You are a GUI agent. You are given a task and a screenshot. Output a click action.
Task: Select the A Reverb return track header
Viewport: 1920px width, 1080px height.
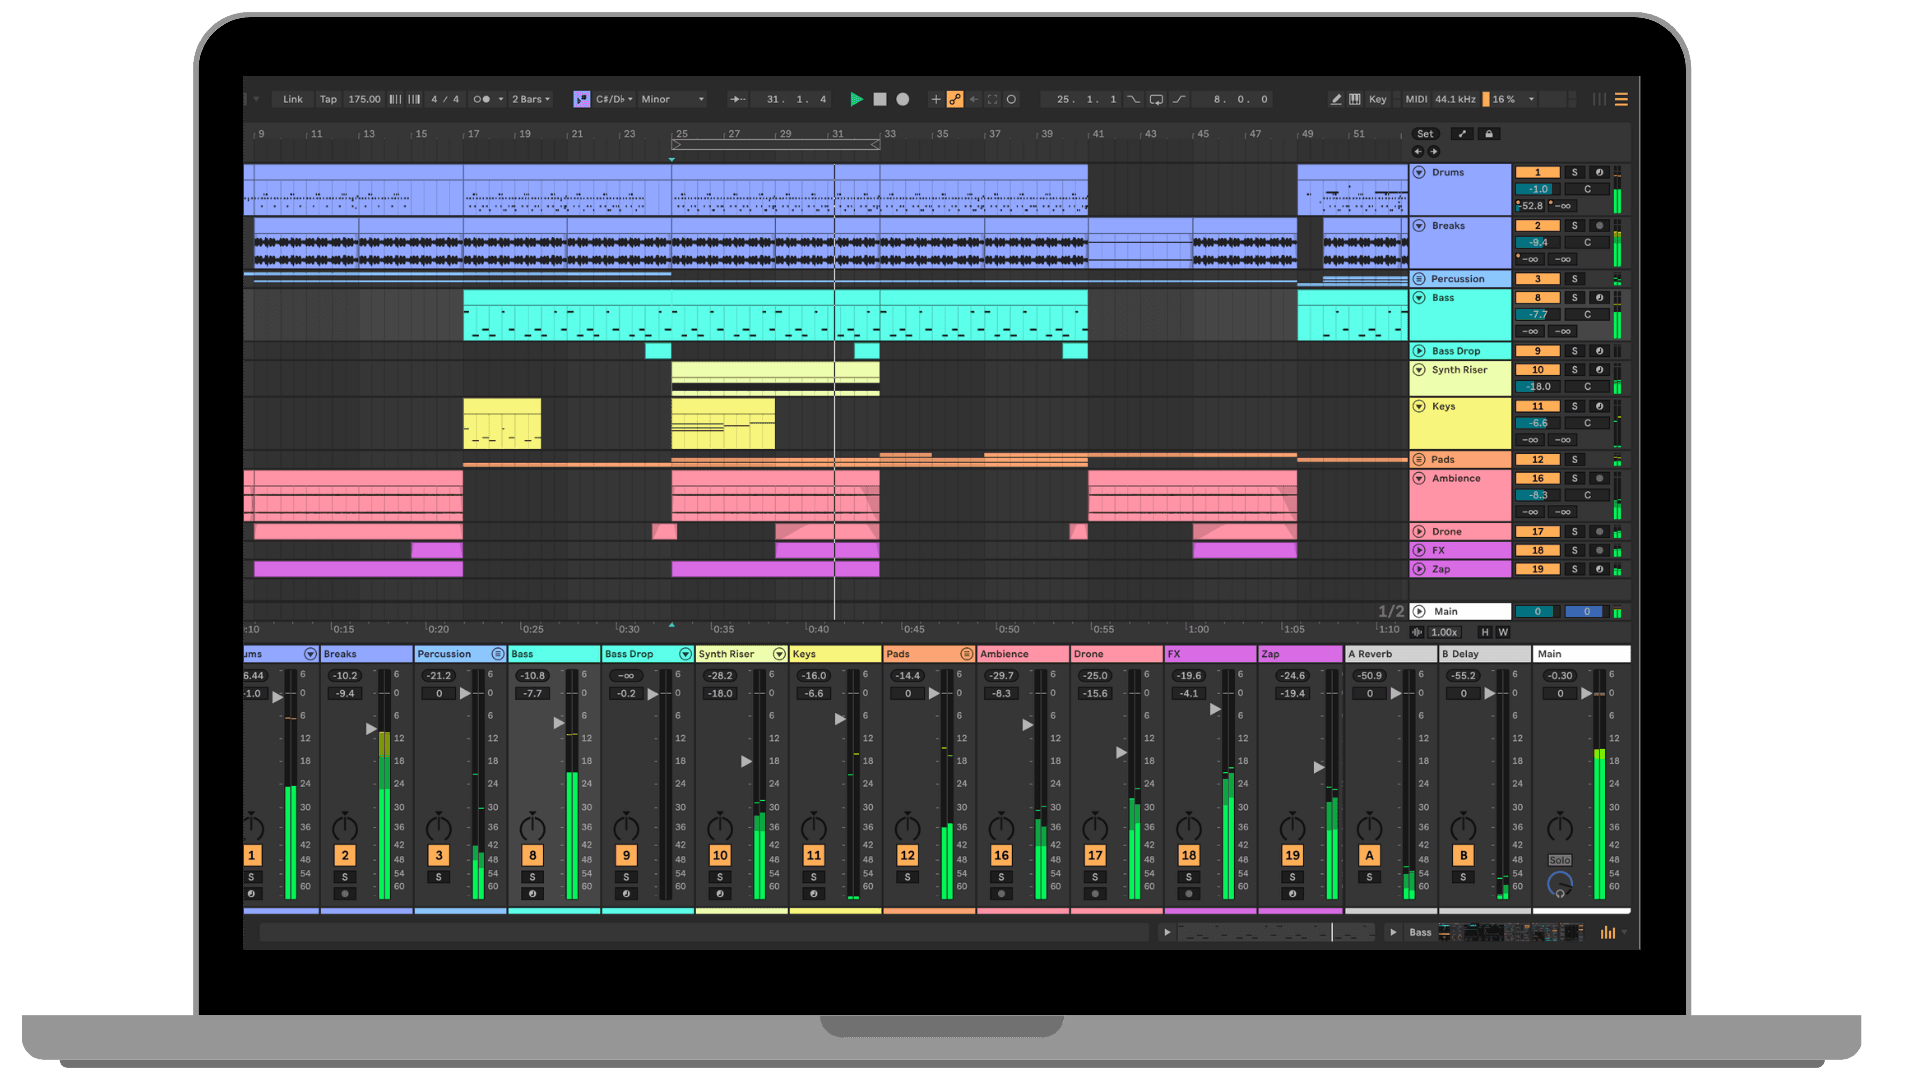(x=1385, y=654)
